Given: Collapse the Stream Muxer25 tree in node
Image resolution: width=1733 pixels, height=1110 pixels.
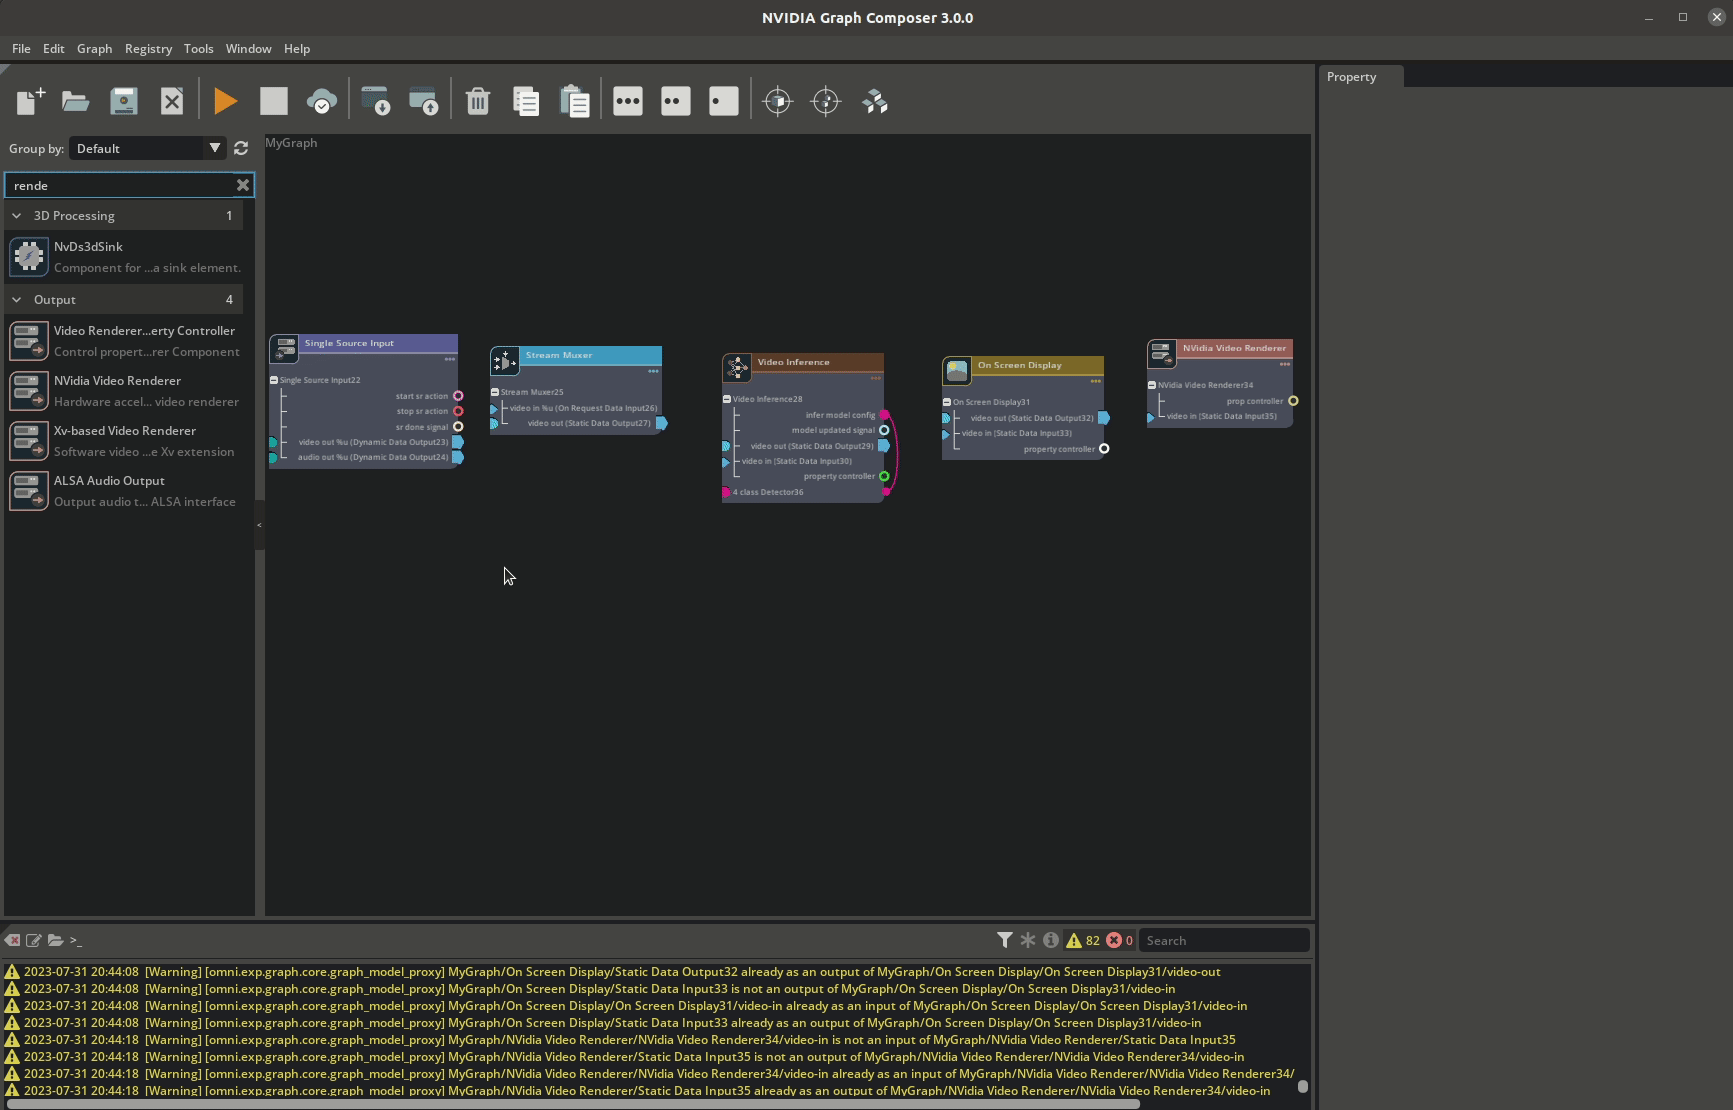Looking at the screenshot, I should click(495, 392).
